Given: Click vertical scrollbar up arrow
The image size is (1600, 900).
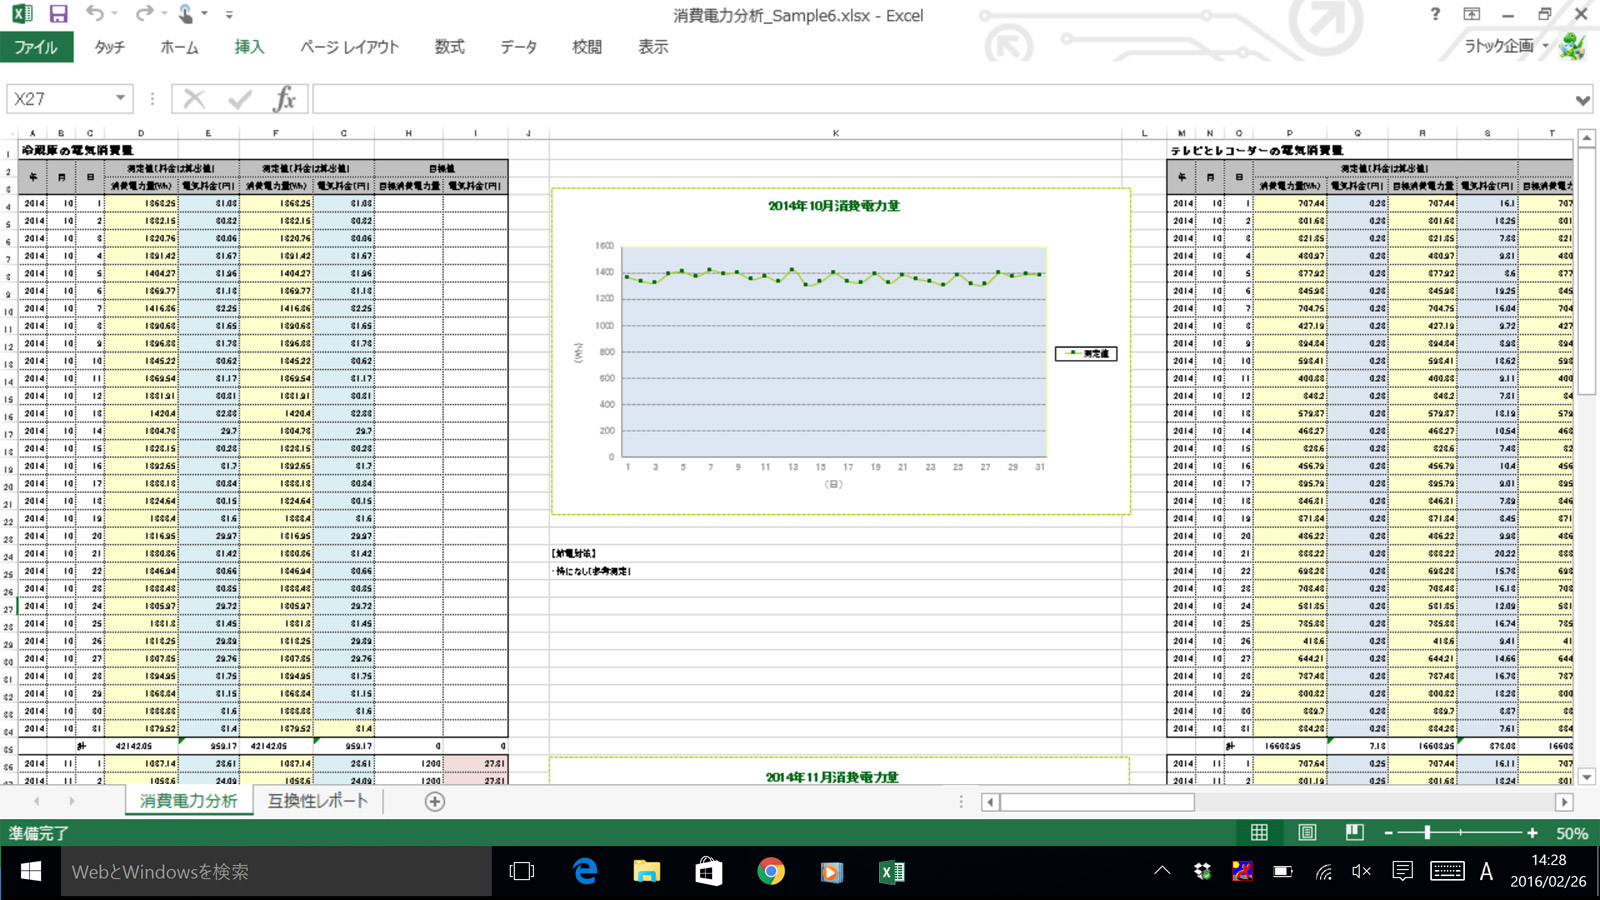Looking at the screenshot, I should [x=1587, y=137].
